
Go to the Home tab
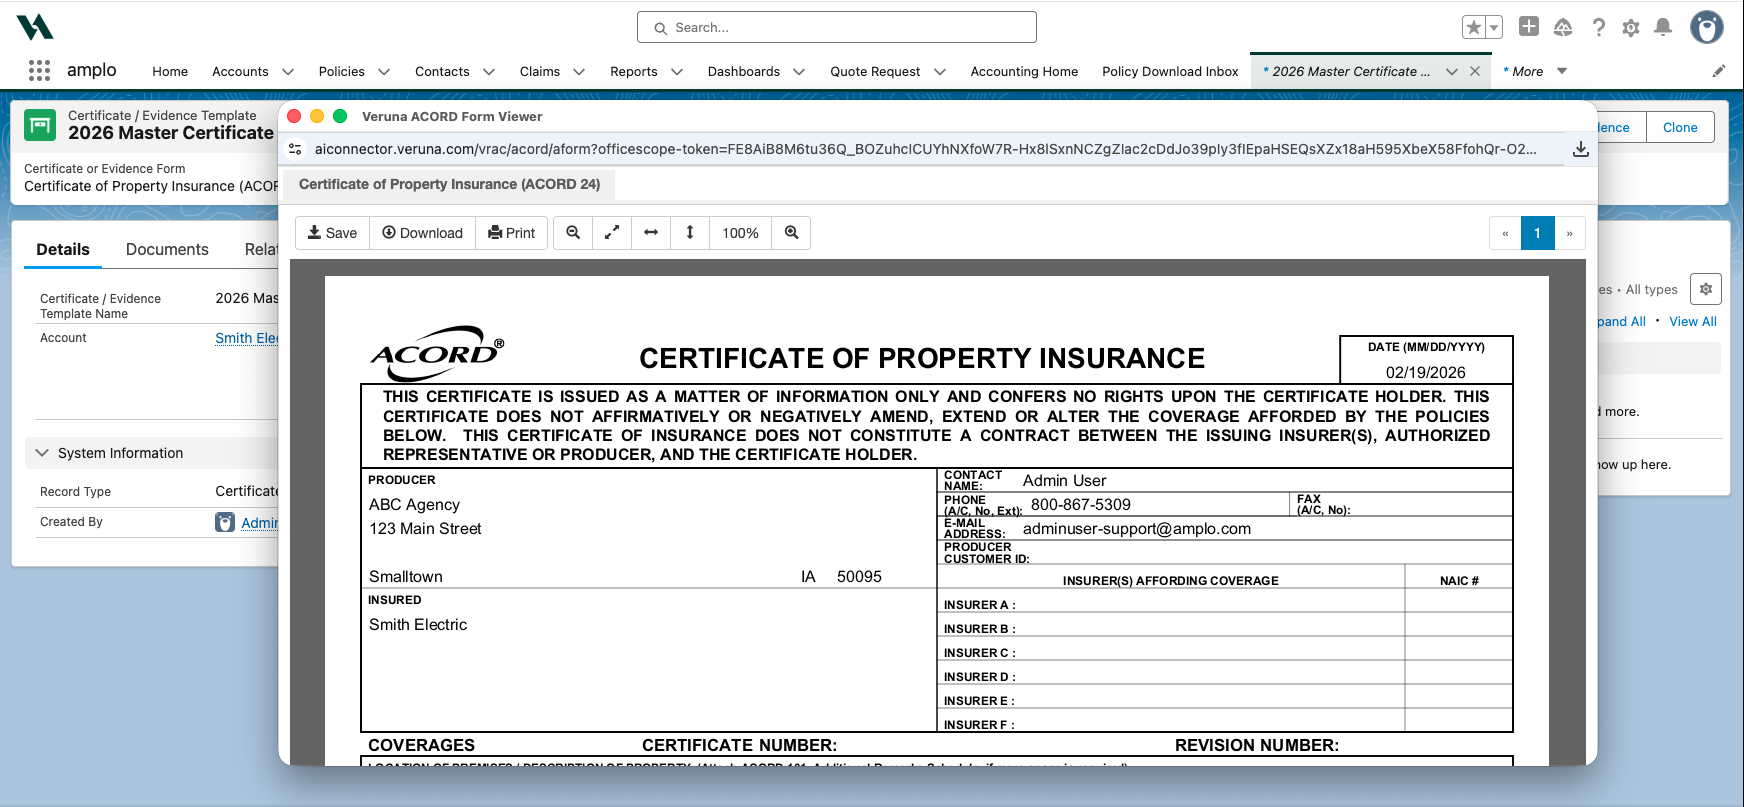170,71
